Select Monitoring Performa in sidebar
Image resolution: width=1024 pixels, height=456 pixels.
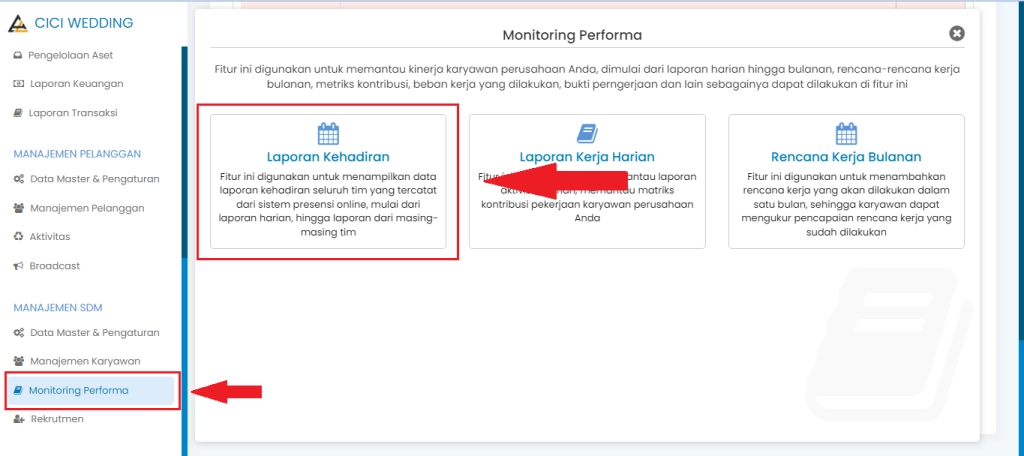91,391
